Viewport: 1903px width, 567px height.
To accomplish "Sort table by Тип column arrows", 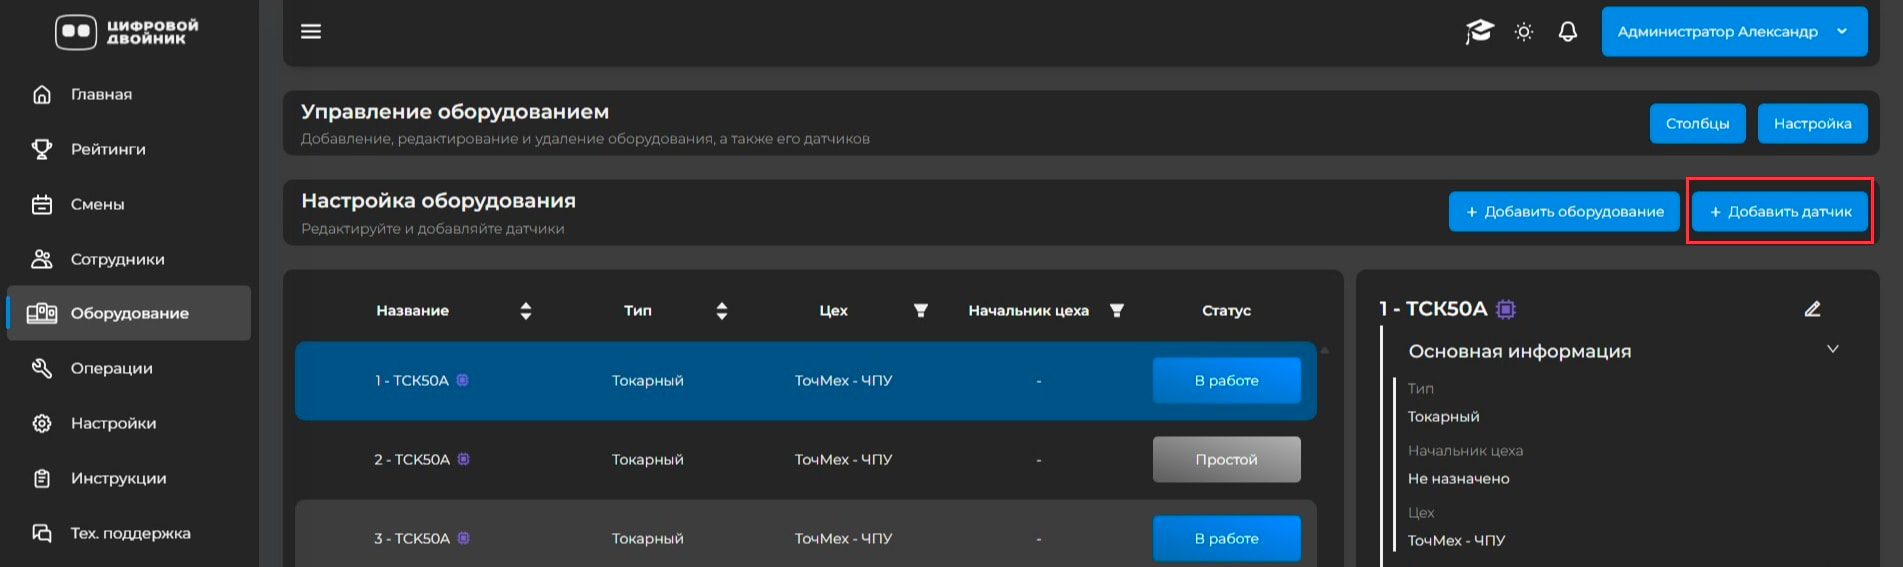I will pos(721,311).
